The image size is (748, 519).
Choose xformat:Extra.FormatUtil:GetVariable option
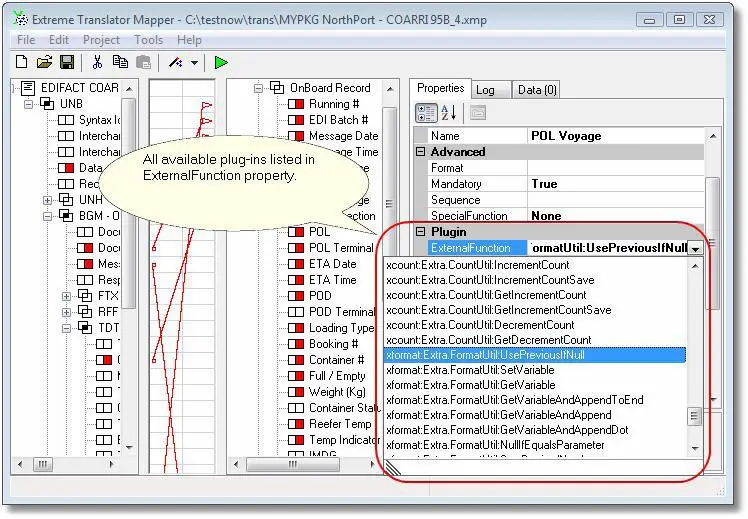pos(534,384)
